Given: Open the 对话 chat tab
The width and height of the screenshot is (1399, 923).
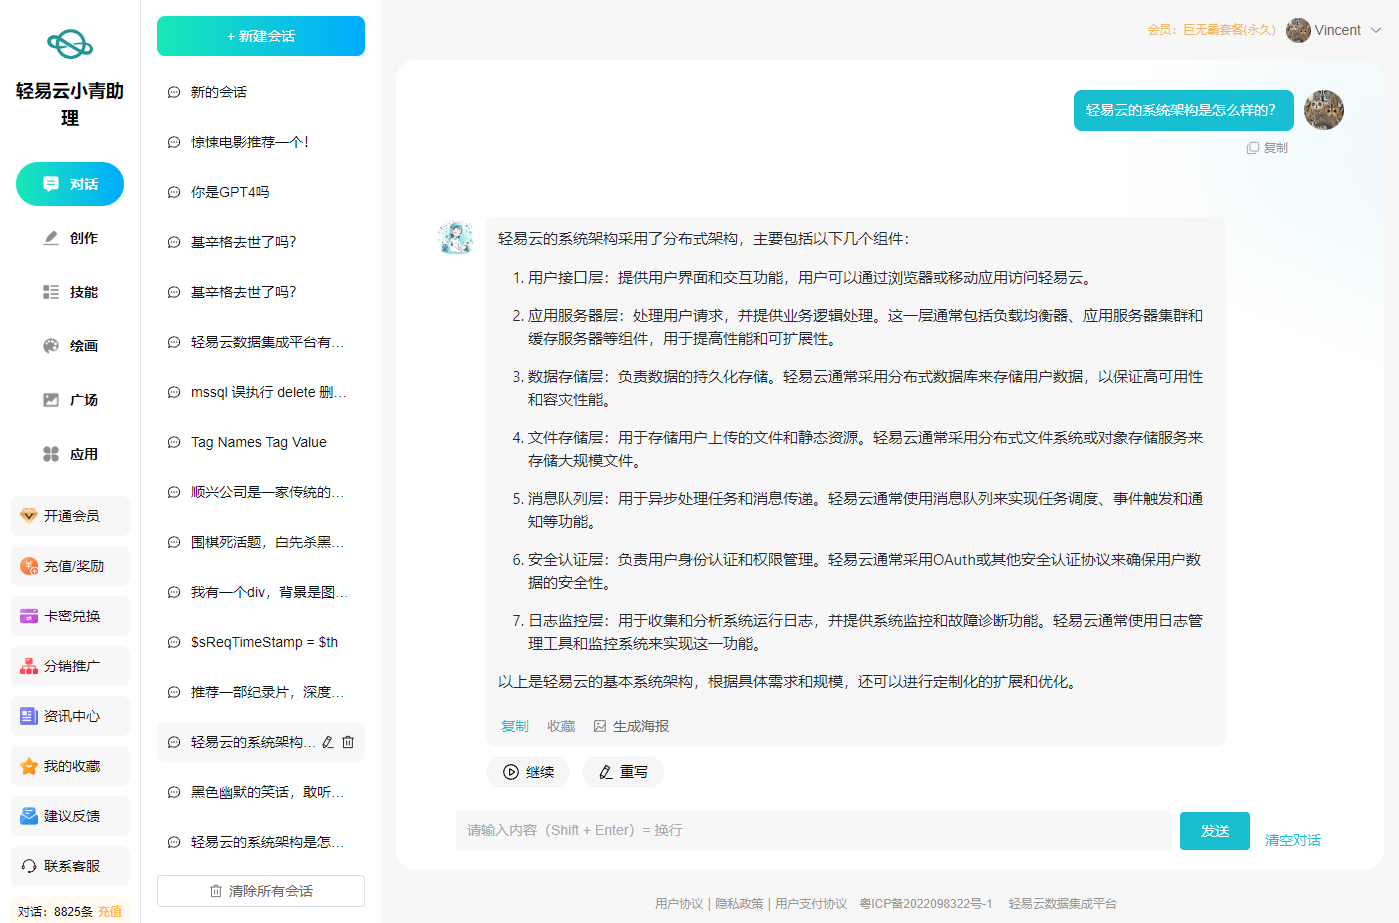Looking at the screenshot, I should pos(70,184).
